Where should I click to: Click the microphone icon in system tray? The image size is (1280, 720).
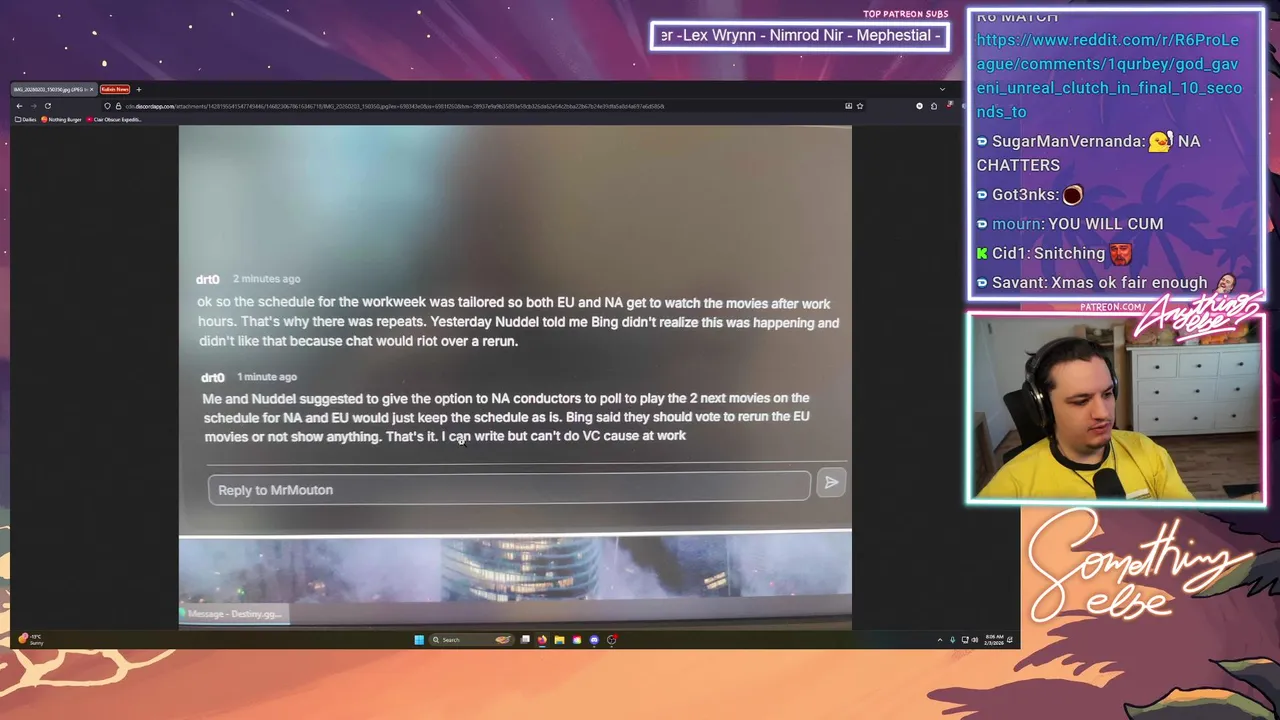click(x=953, y=640)
